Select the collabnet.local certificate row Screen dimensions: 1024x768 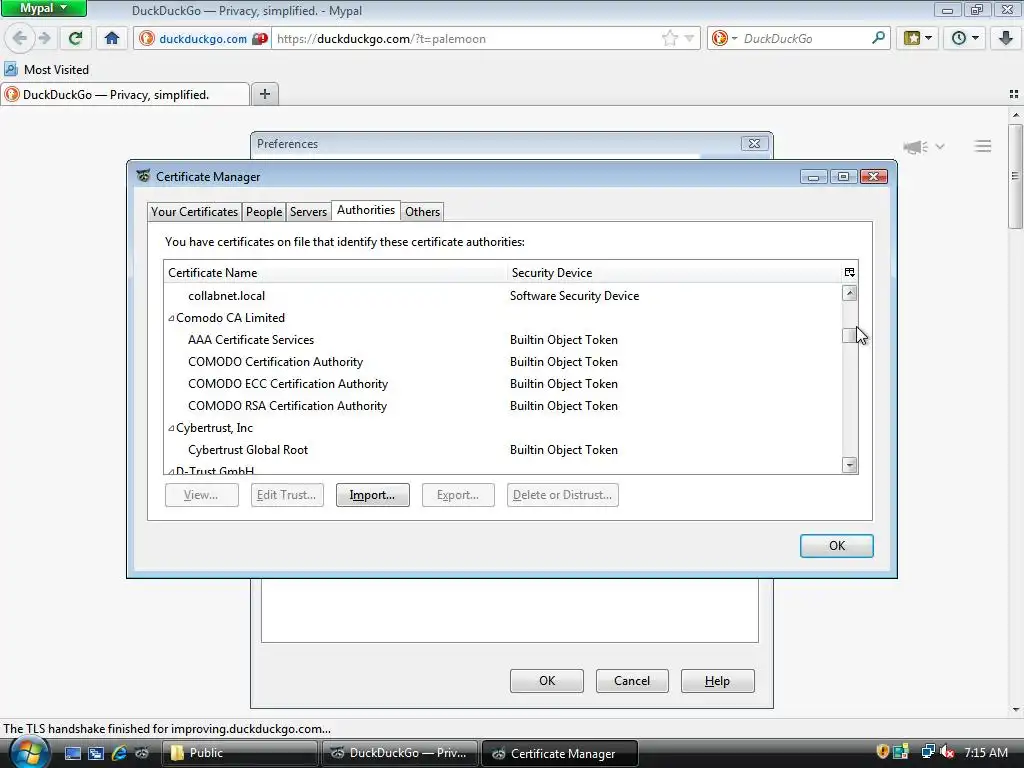(x=502, y=296)
